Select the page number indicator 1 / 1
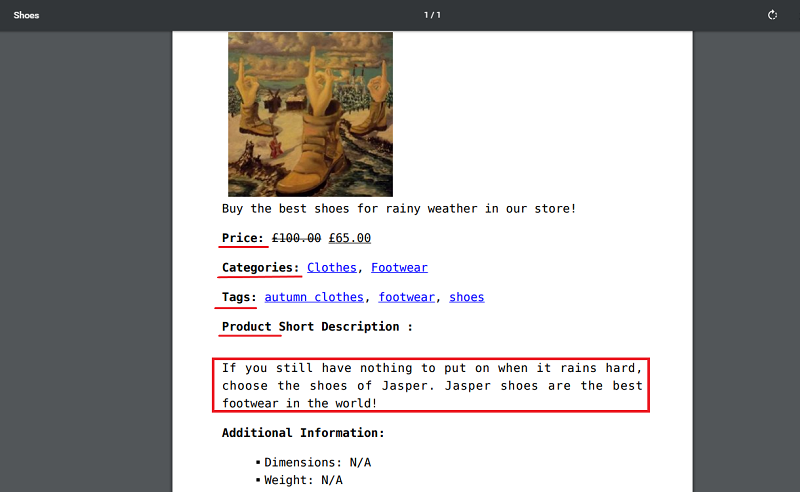 tap(432, 15)
